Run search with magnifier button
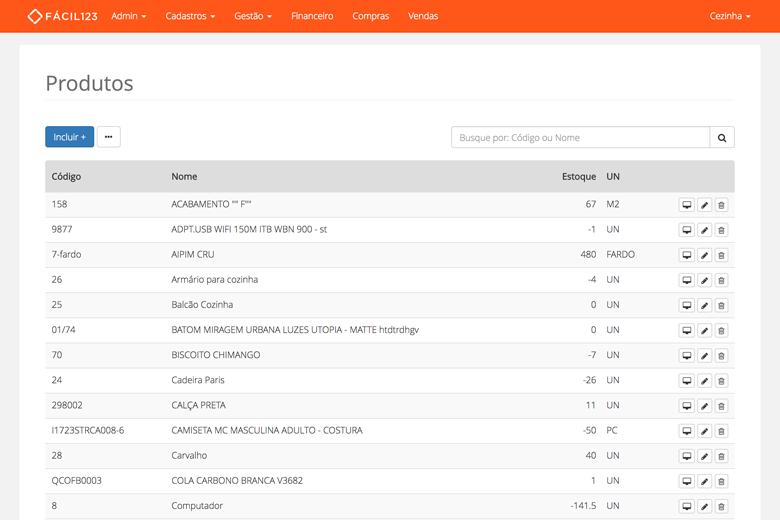The height and width of the screenshot is (520, 780). 722,137
